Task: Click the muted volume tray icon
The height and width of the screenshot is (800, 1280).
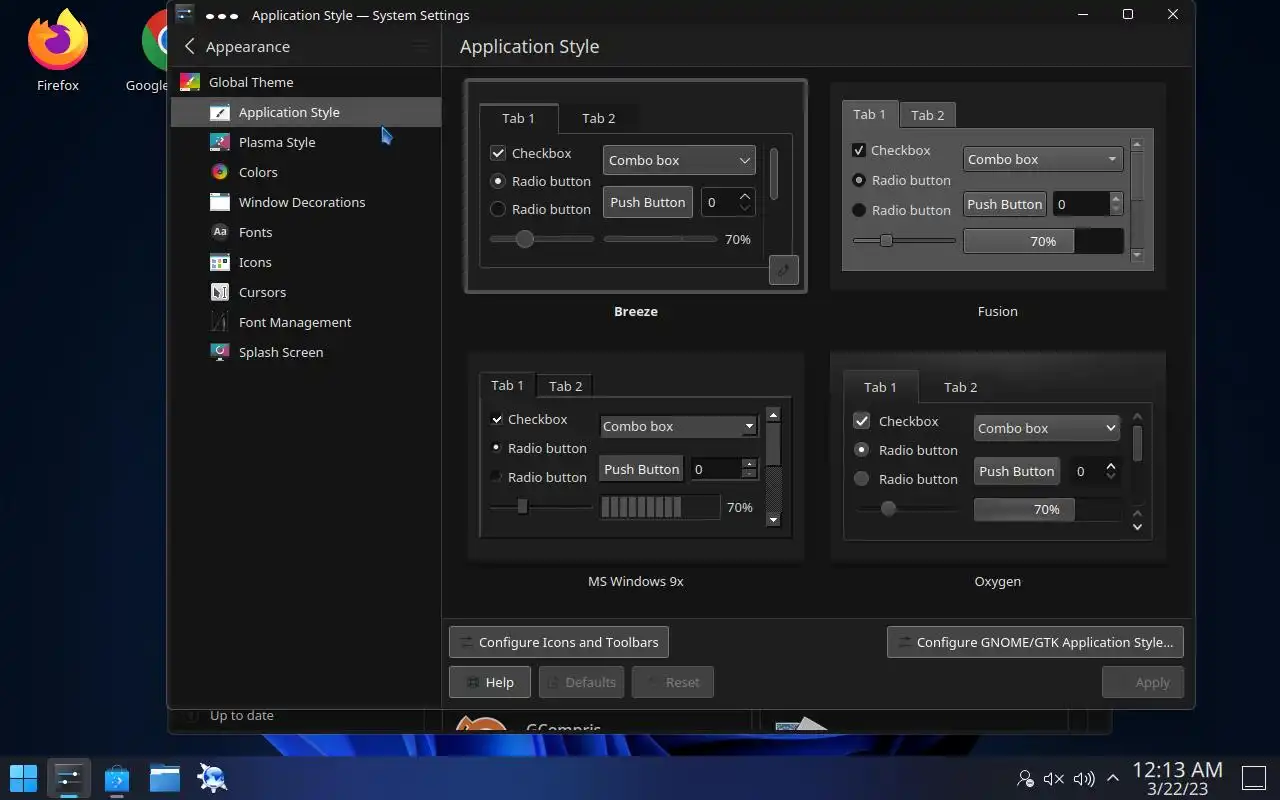Action: [1053, 778]
